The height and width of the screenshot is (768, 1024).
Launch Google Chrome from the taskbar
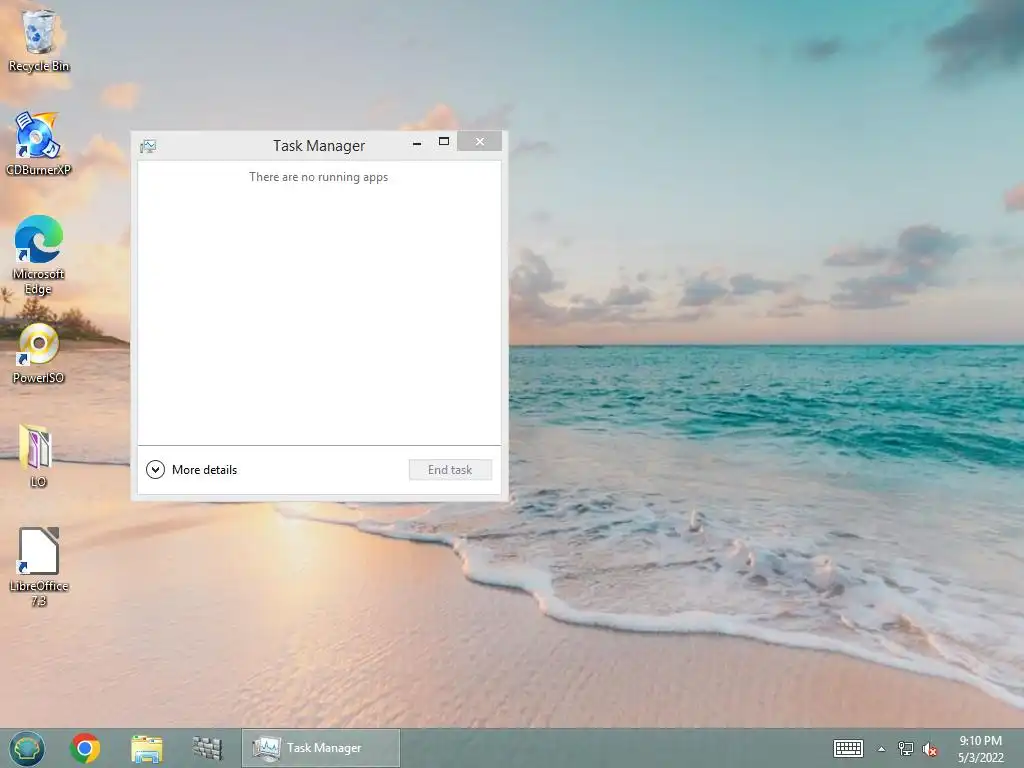click(x=85, y=748)
